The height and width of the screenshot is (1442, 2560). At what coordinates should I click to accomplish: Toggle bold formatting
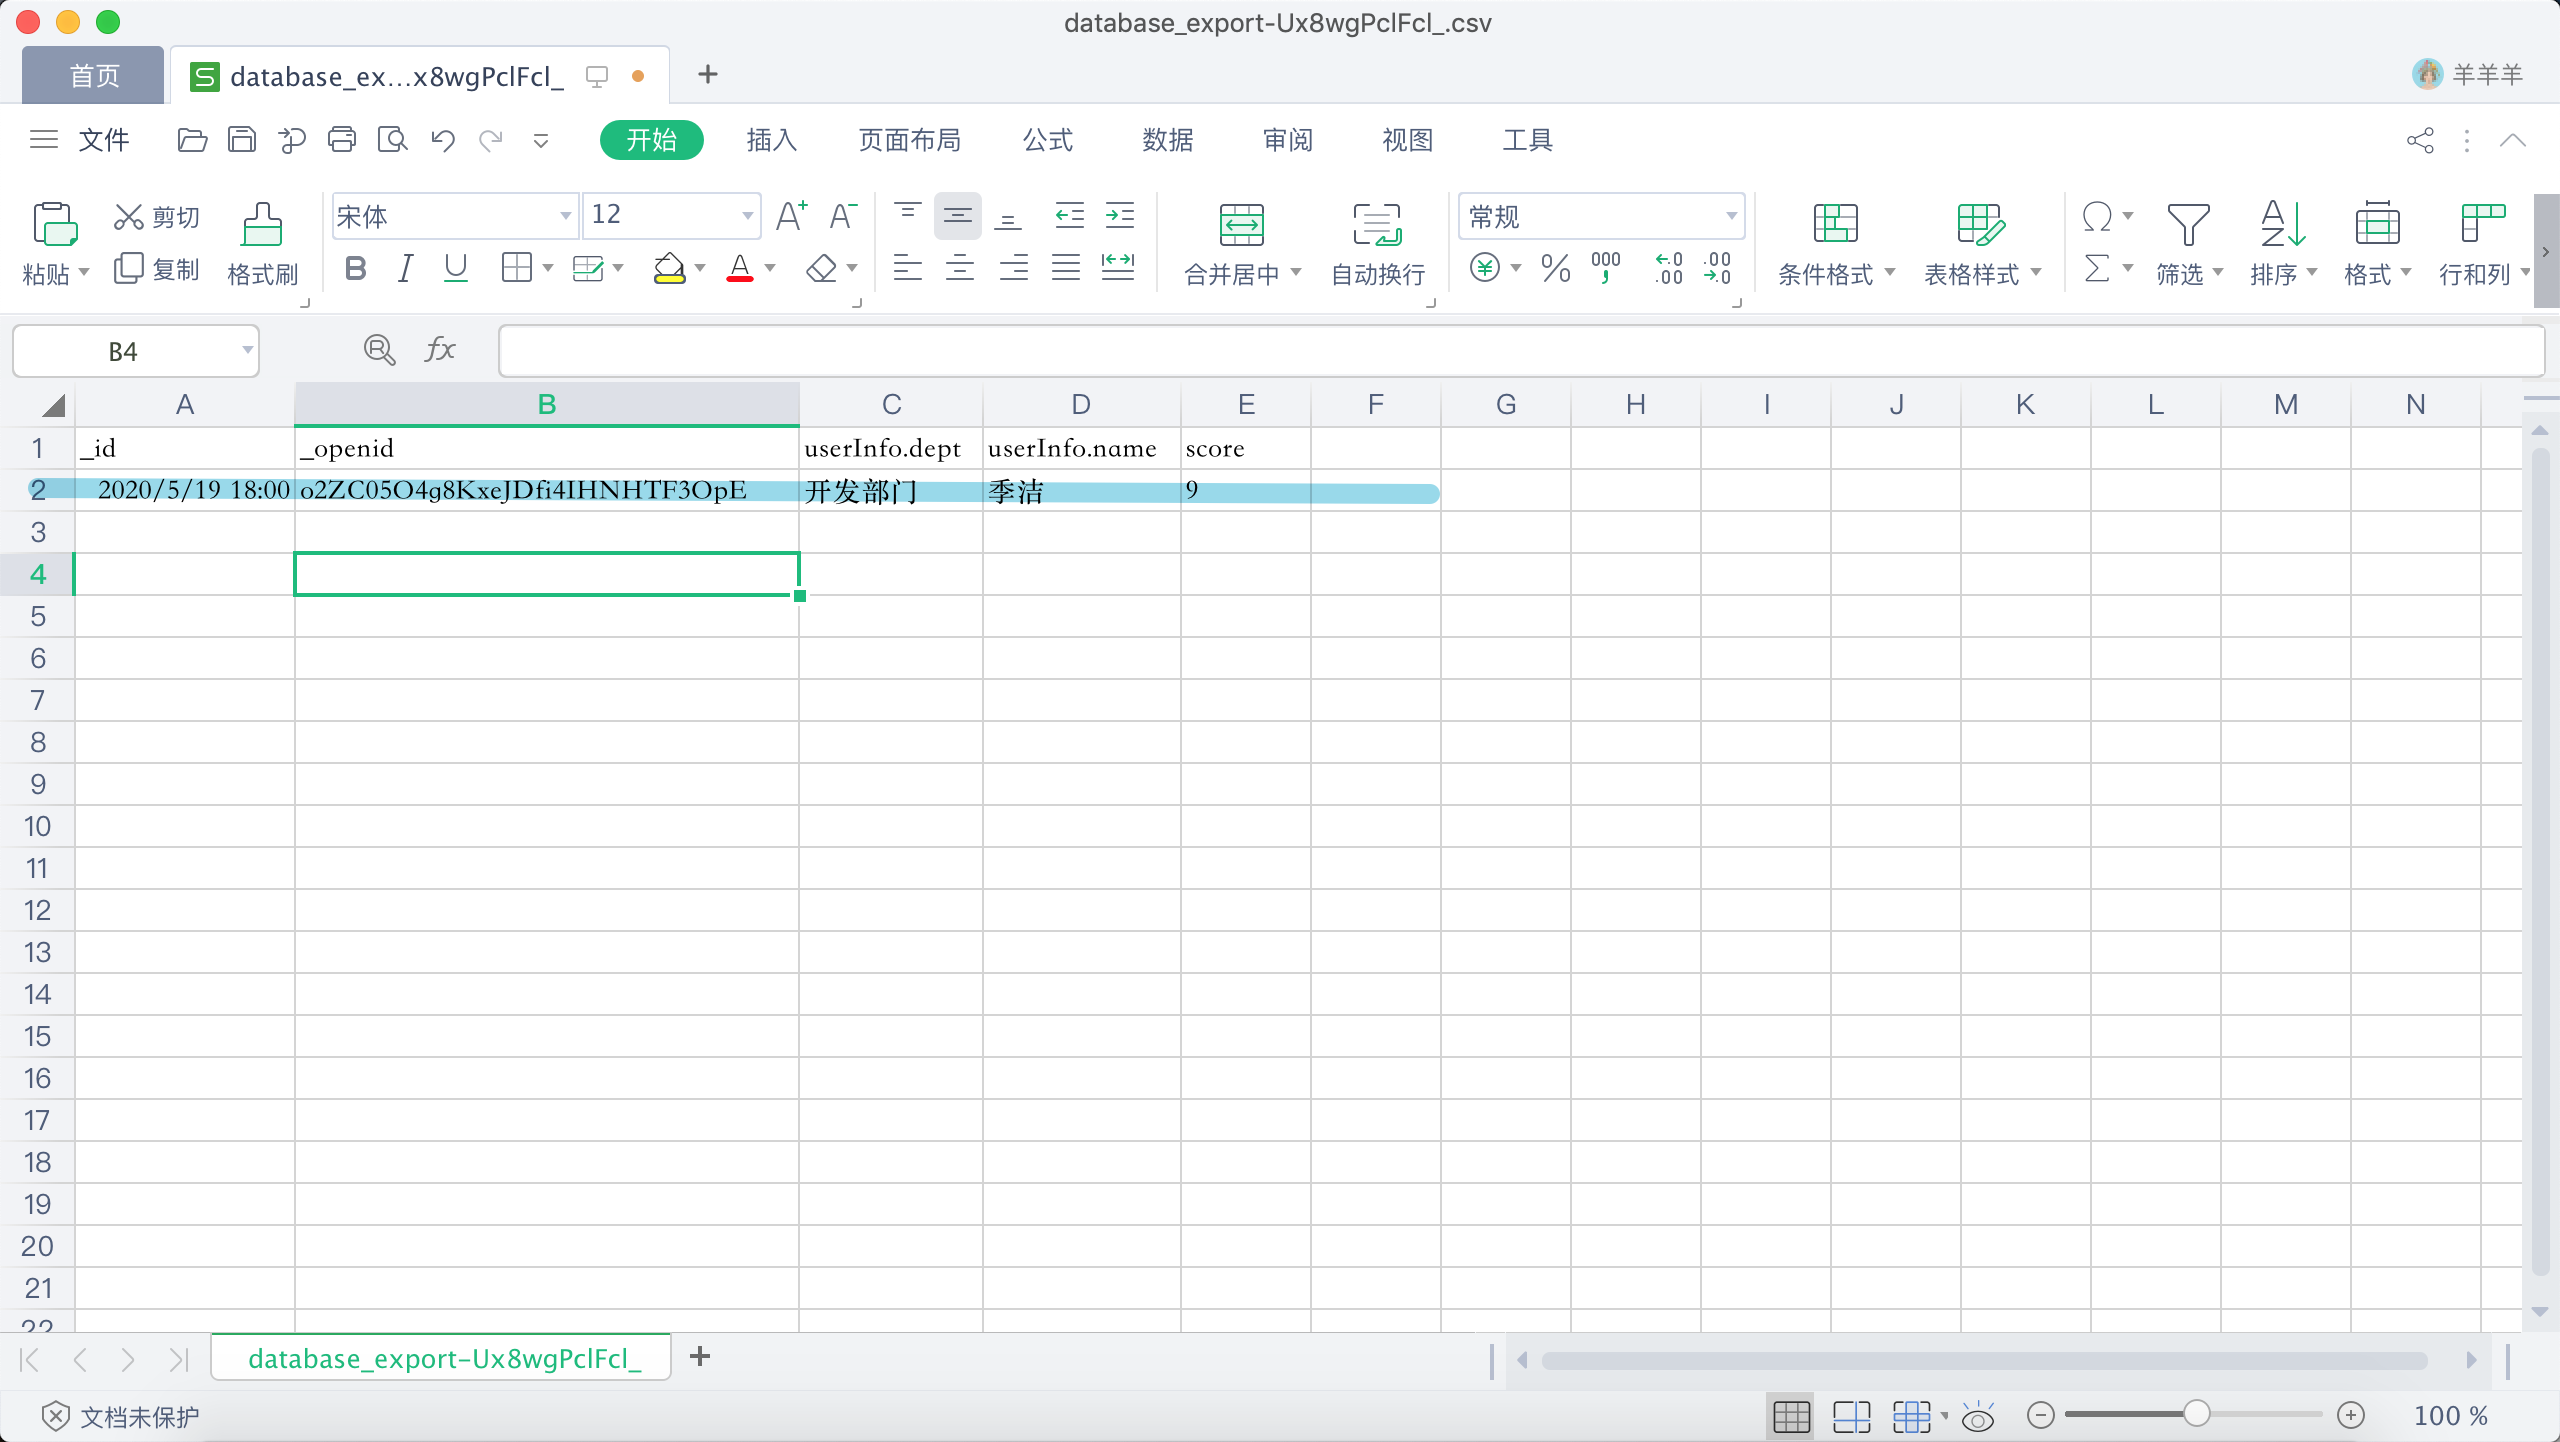coord(355,269)
